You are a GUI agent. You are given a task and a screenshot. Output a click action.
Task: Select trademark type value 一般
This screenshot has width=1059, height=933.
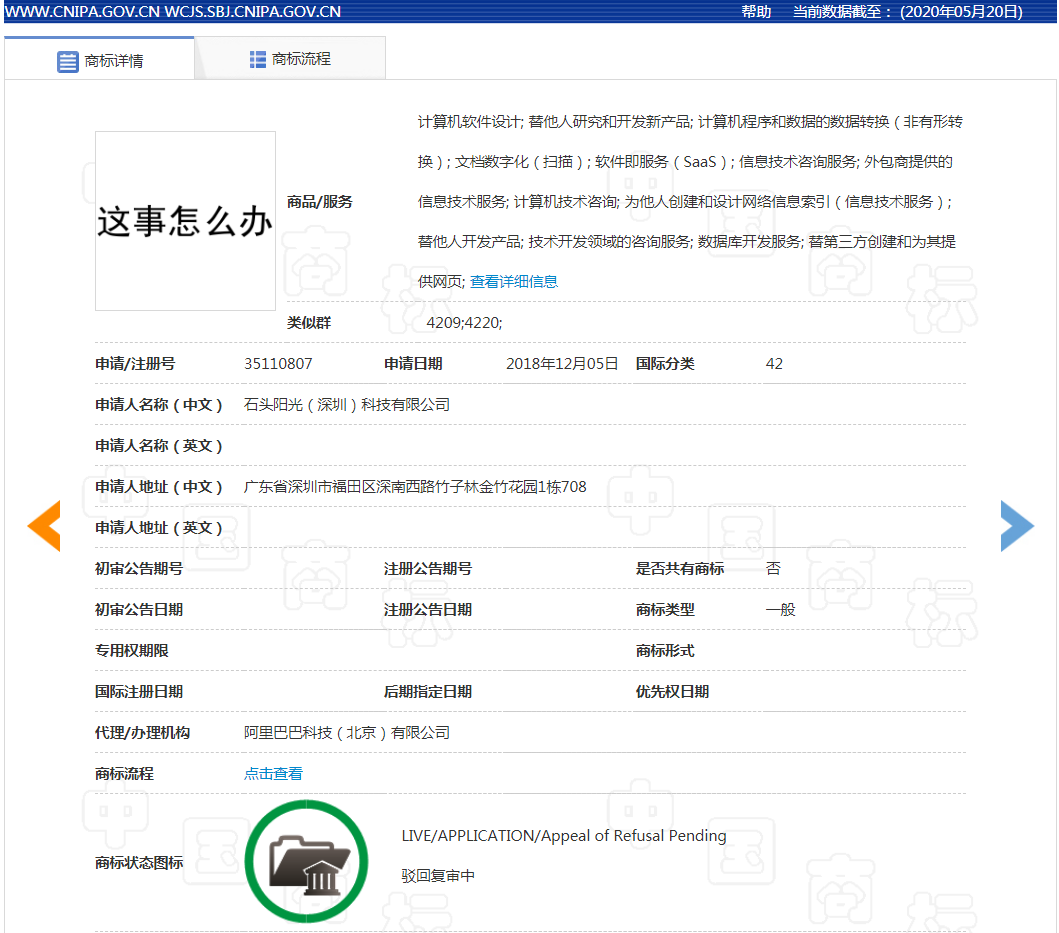tap(780, 609)
